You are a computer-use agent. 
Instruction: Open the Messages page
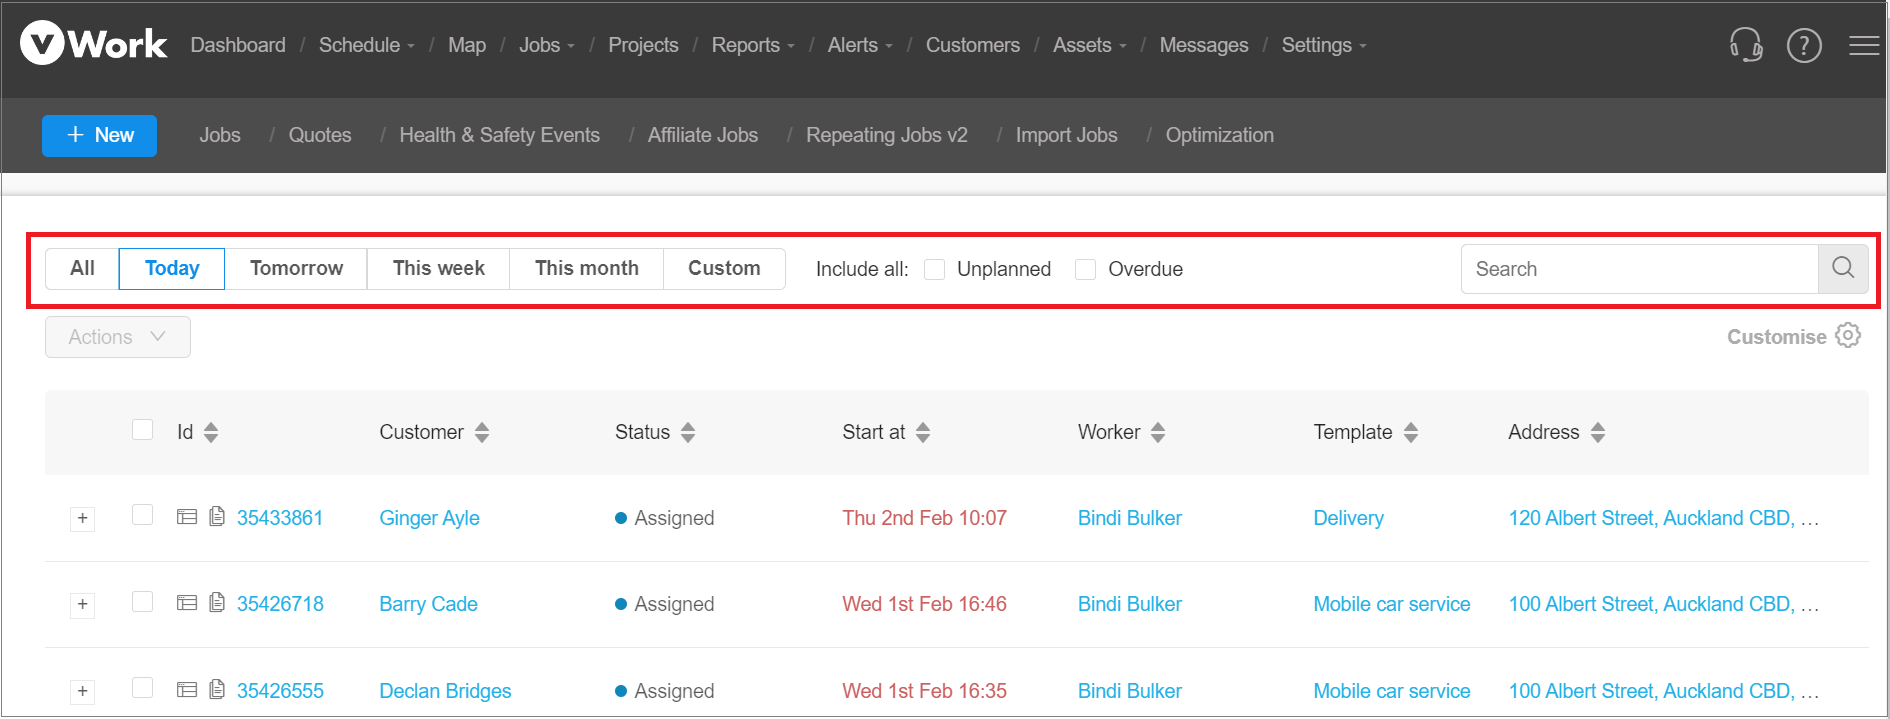pos(1204,45)
